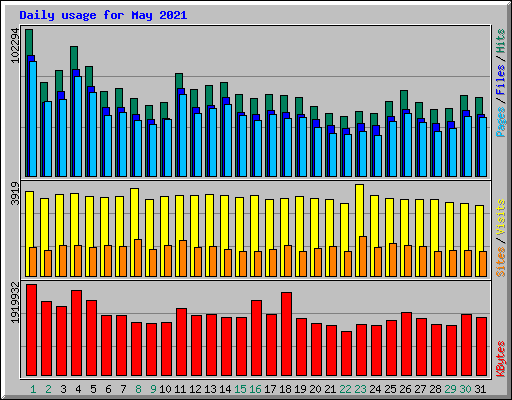This screenshot has width=512, height=400.
Task: Click the 'Daily usage for May 2021' title
Action: point(103,15)
